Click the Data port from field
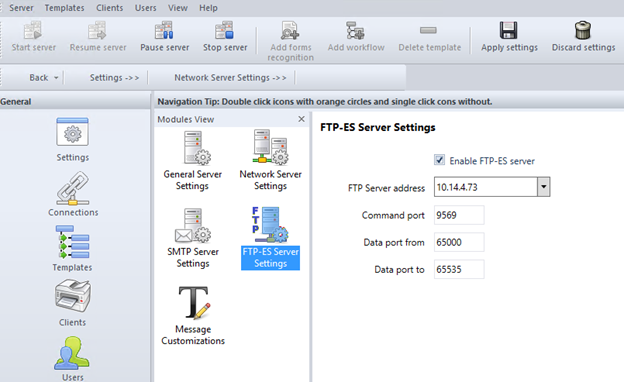Screen dimensions: 624x382 tap(459, 242)
